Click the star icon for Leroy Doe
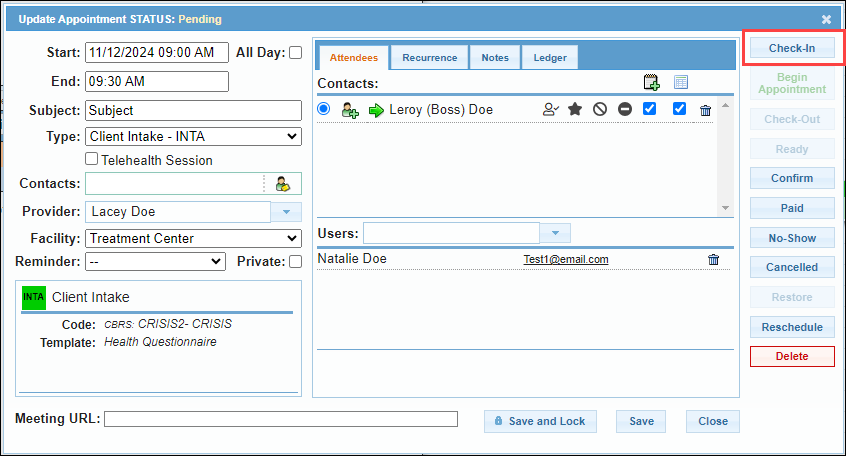Screen dimensions: 846x456 [575, 110]
